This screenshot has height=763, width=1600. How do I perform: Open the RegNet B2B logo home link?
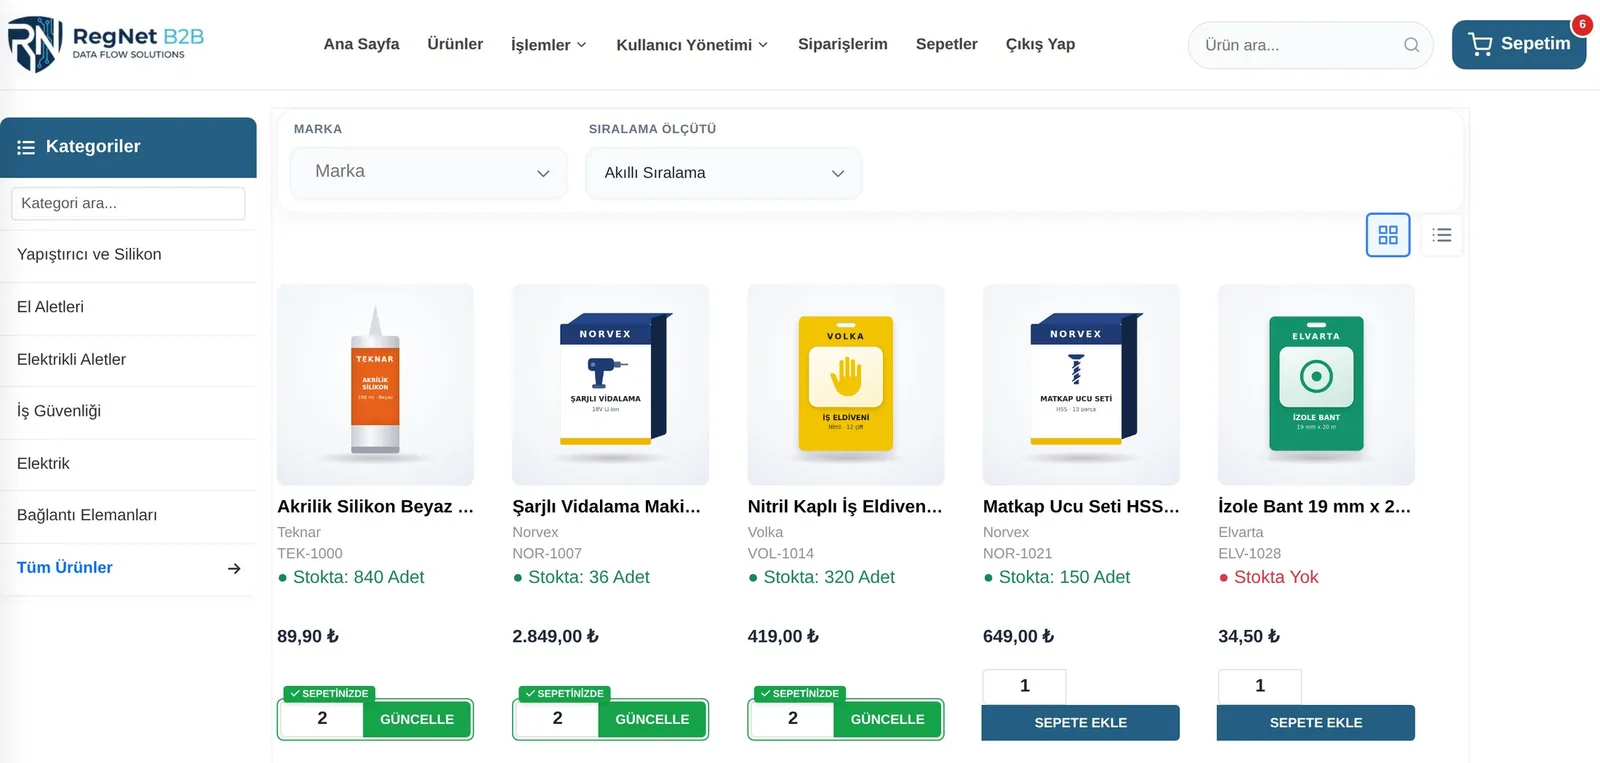[106, 44]
